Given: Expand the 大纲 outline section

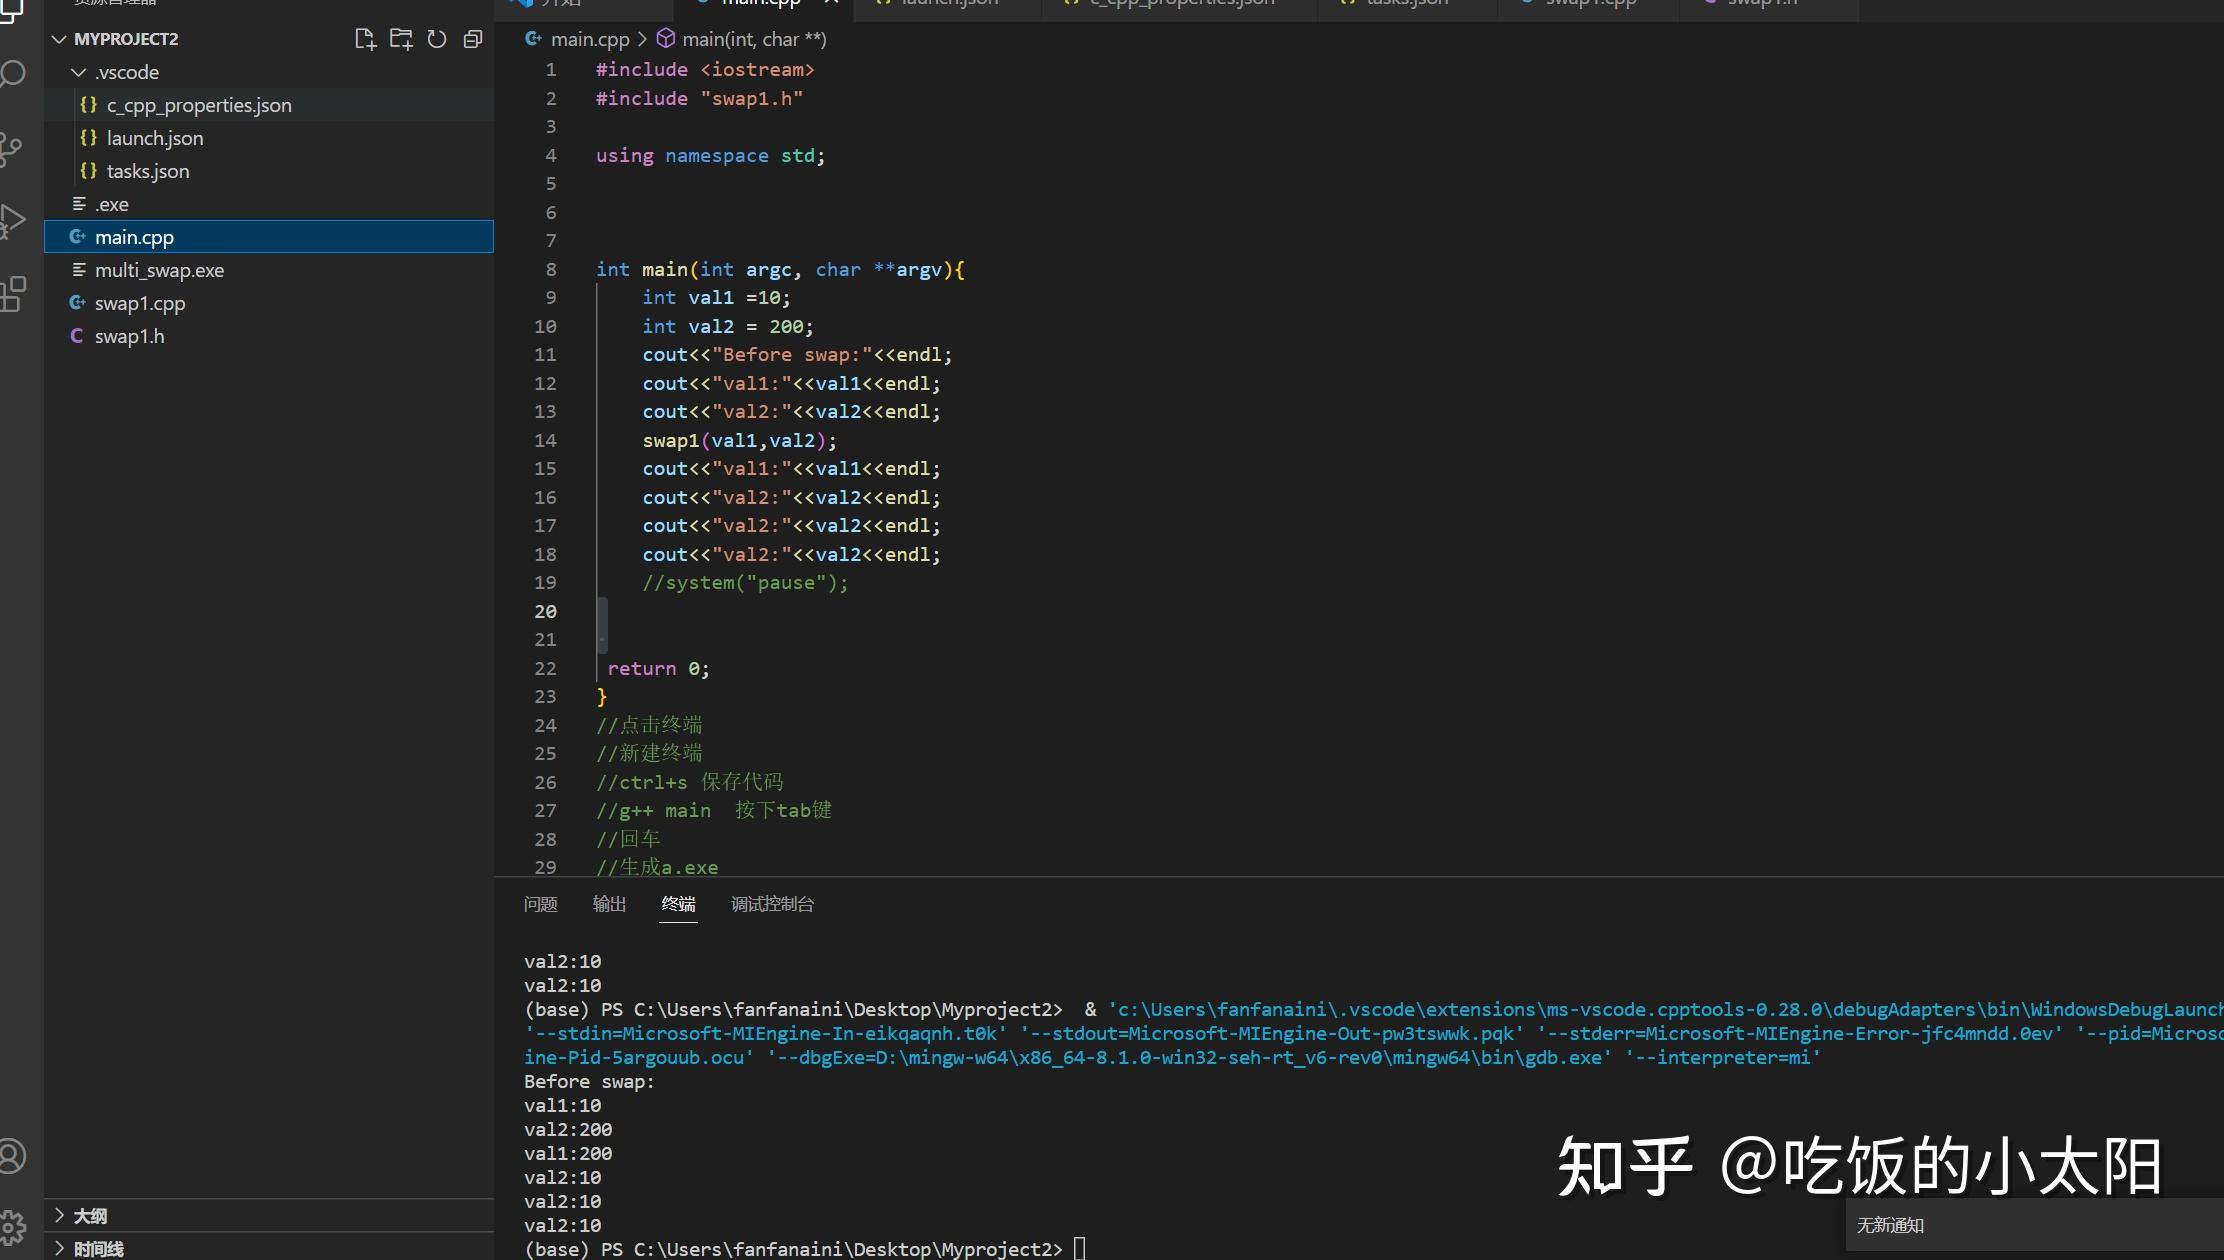Looking at the screenshot, I should [60, 1215].
